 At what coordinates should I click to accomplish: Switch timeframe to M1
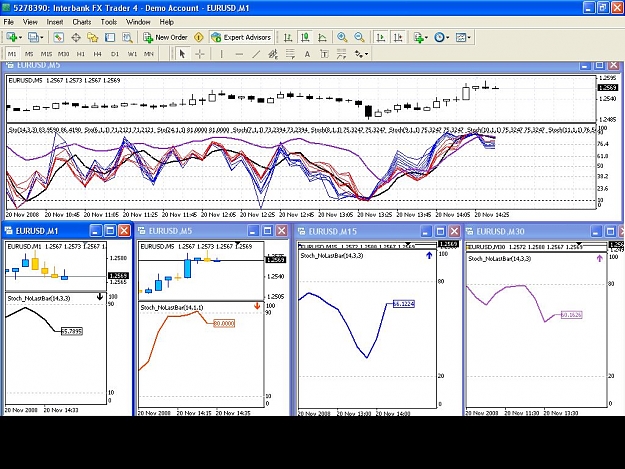point(12,54)
